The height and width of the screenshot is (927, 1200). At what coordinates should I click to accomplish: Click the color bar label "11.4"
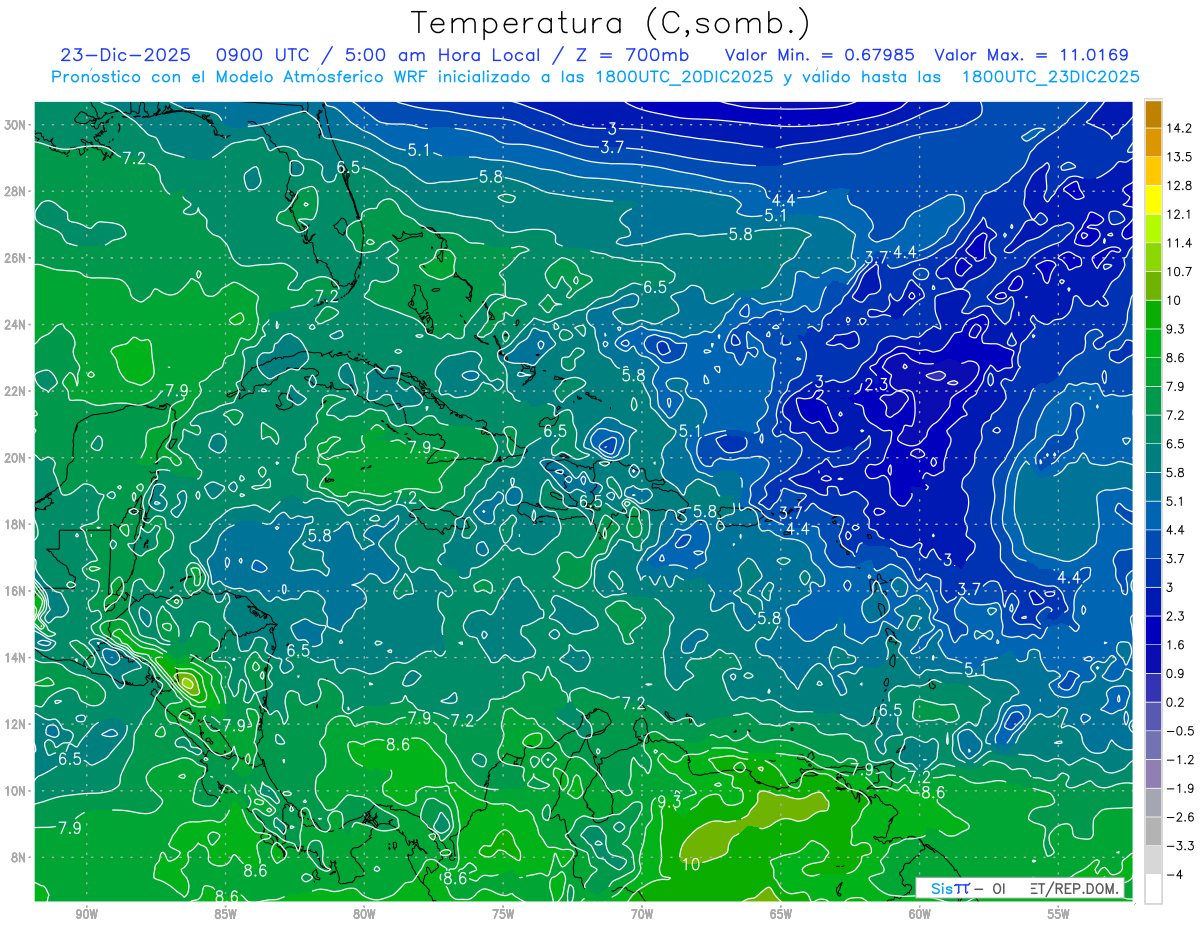1178,243
